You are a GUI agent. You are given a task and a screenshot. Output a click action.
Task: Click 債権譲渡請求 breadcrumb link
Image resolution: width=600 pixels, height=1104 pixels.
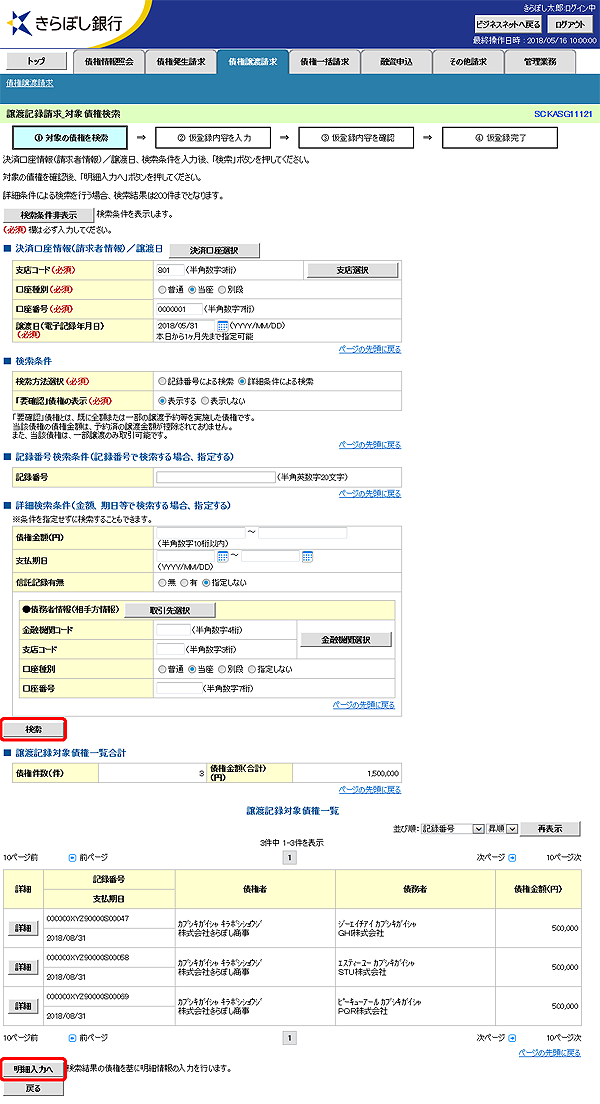coord(30,83)
